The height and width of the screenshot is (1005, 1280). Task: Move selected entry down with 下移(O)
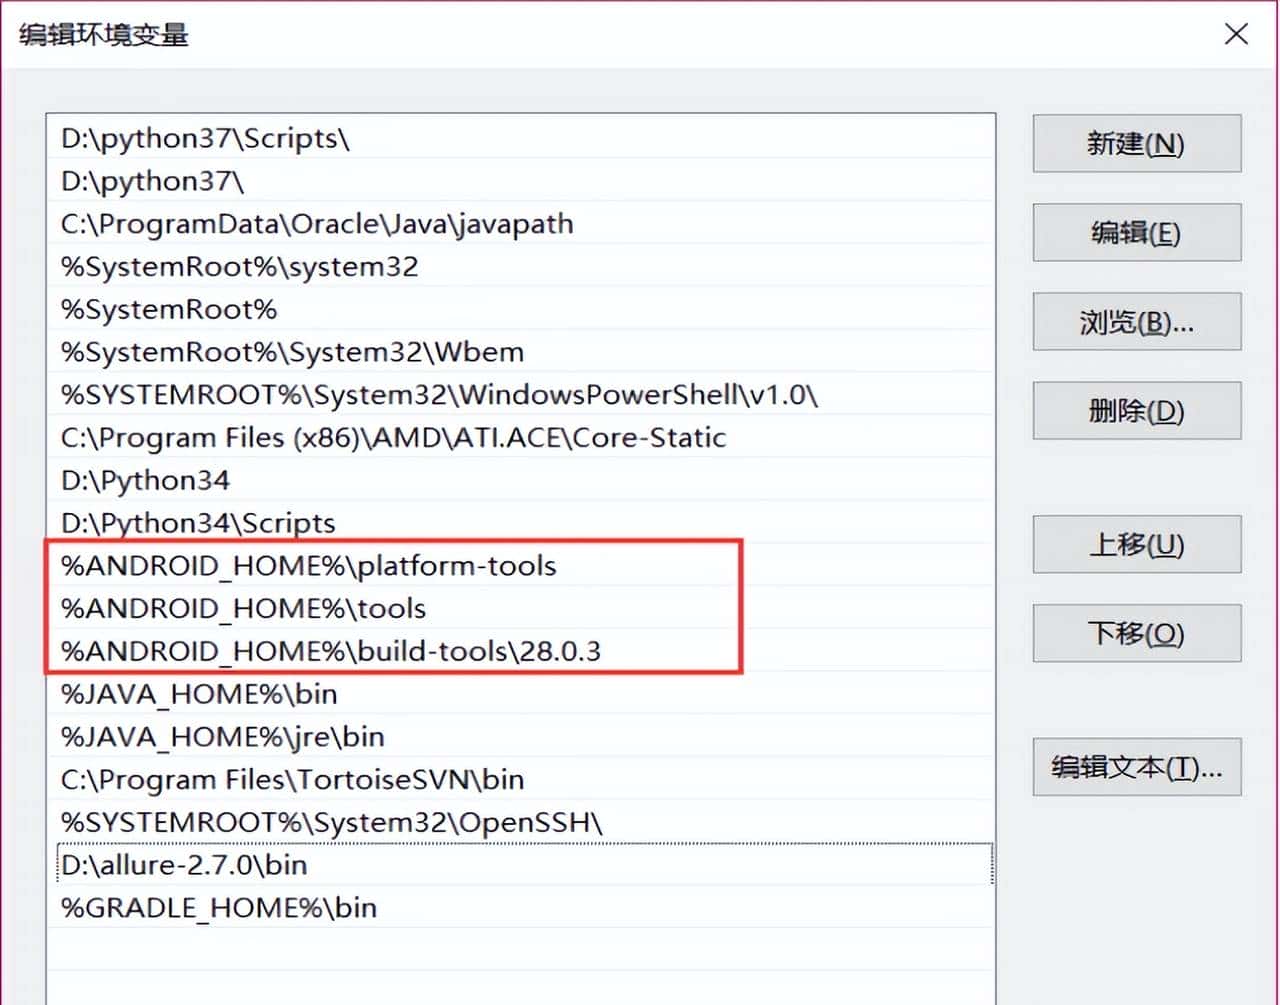[x=1136, y=633]
